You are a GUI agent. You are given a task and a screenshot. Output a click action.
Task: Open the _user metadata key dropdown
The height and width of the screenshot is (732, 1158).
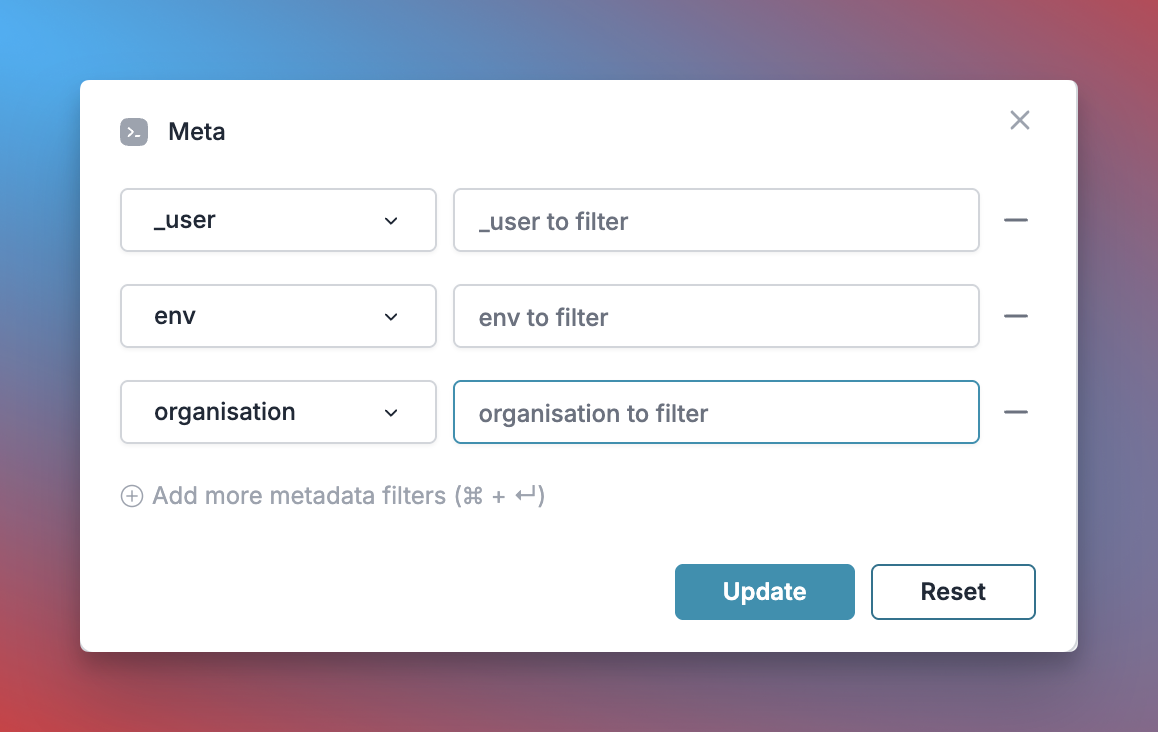278,220
